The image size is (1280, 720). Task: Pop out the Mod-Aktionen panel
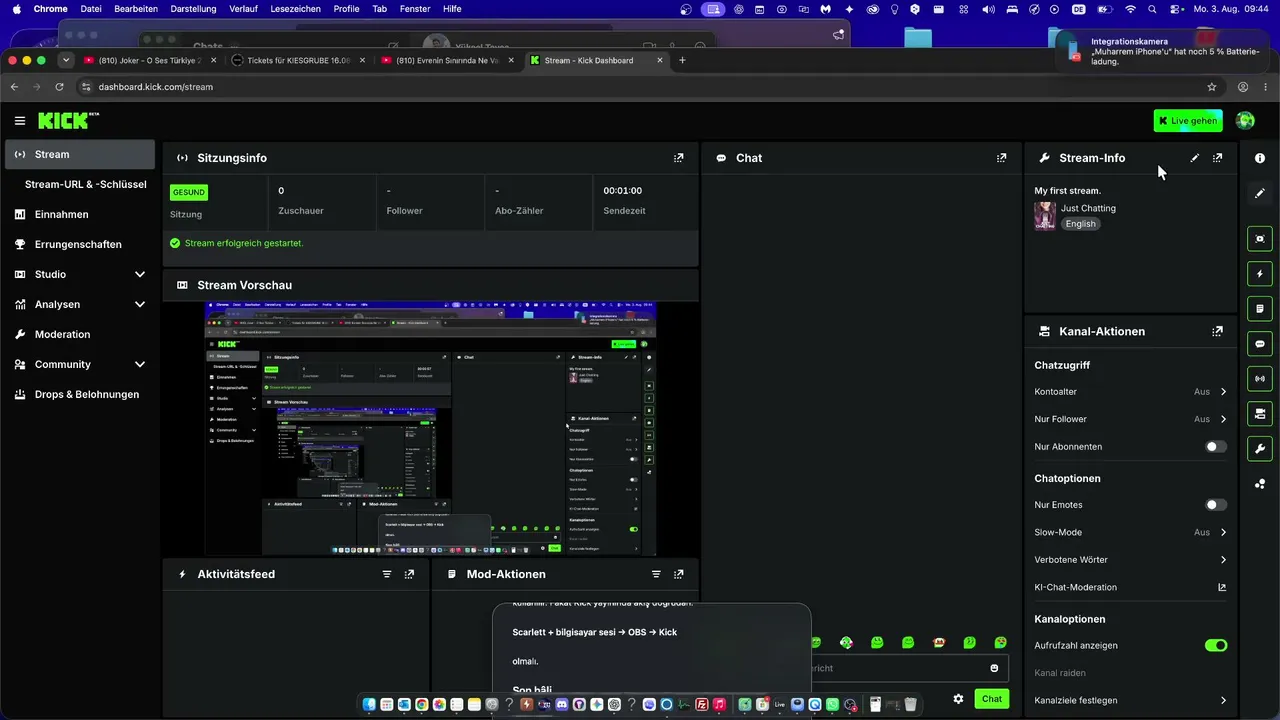(x=679, y=574)
